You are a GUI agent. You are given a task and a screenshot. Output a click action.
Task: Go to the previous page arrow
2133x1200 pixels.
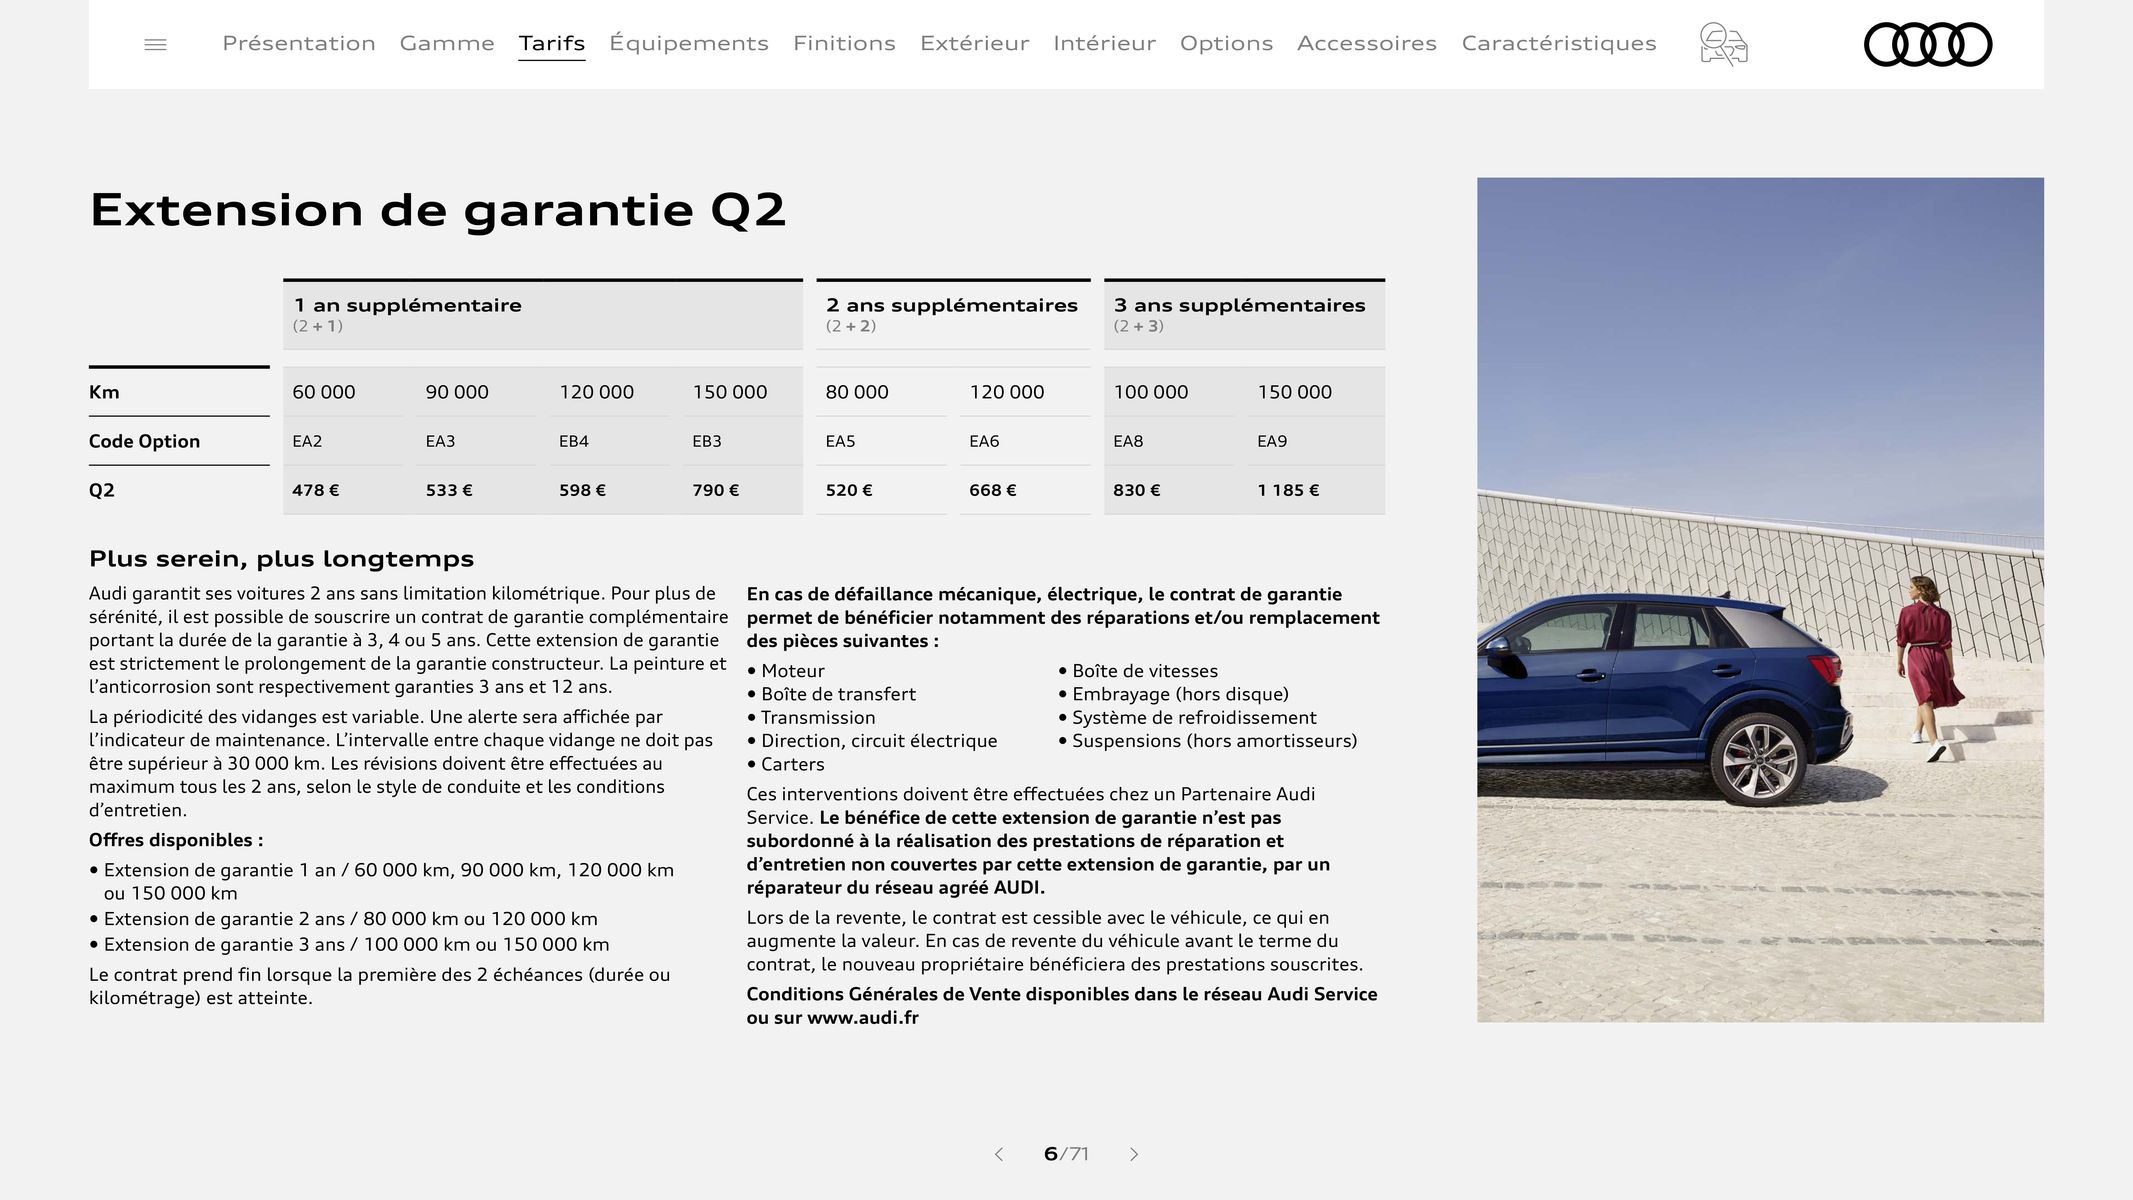[998, 1154]
